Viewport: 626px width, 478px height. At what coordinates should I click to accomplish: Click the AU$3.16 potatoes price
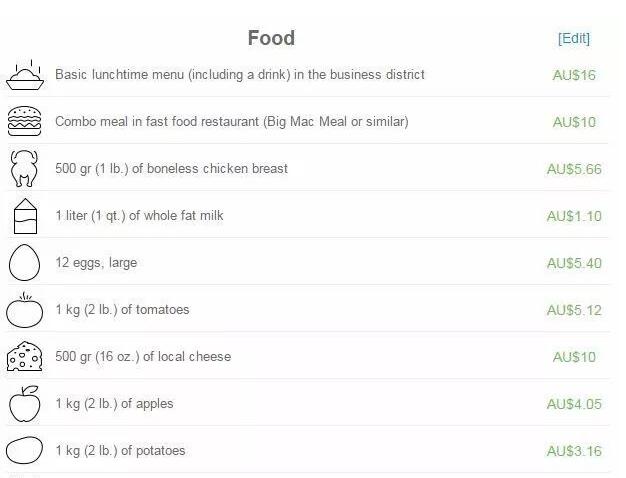(574, 451)
